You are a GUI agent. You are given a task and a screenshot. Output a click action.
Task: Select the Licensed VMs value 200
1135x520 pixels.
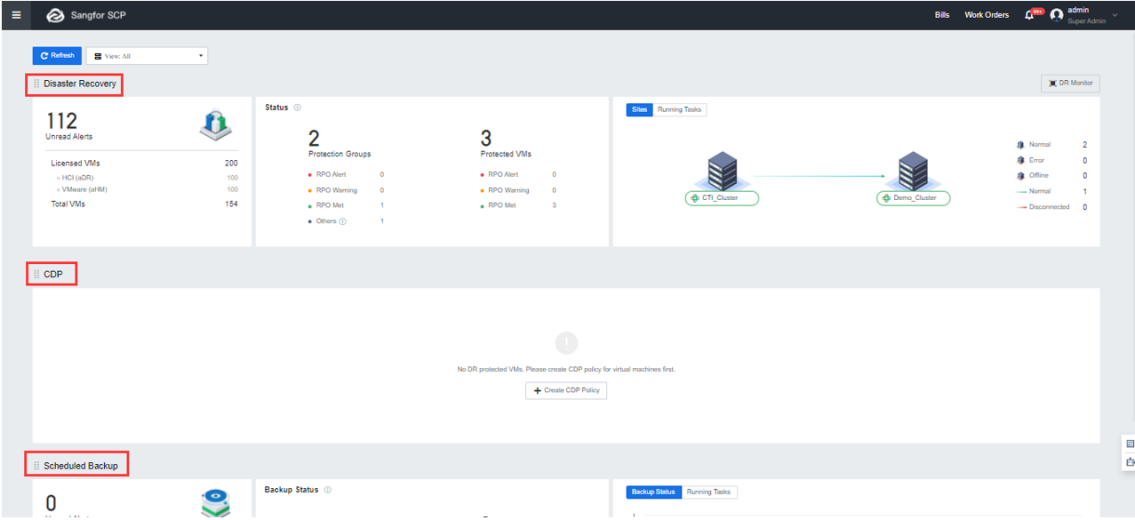click(231, 164)
